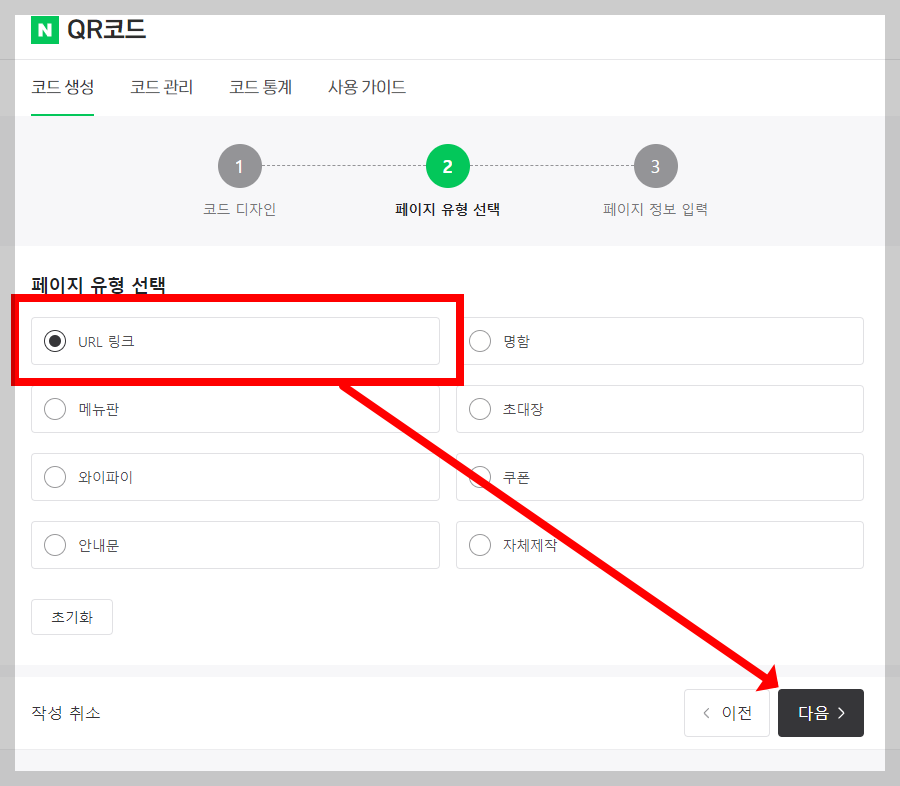Click the green Naver N logo
Viewport: 900px width, 786px height.
pos(45,29)
